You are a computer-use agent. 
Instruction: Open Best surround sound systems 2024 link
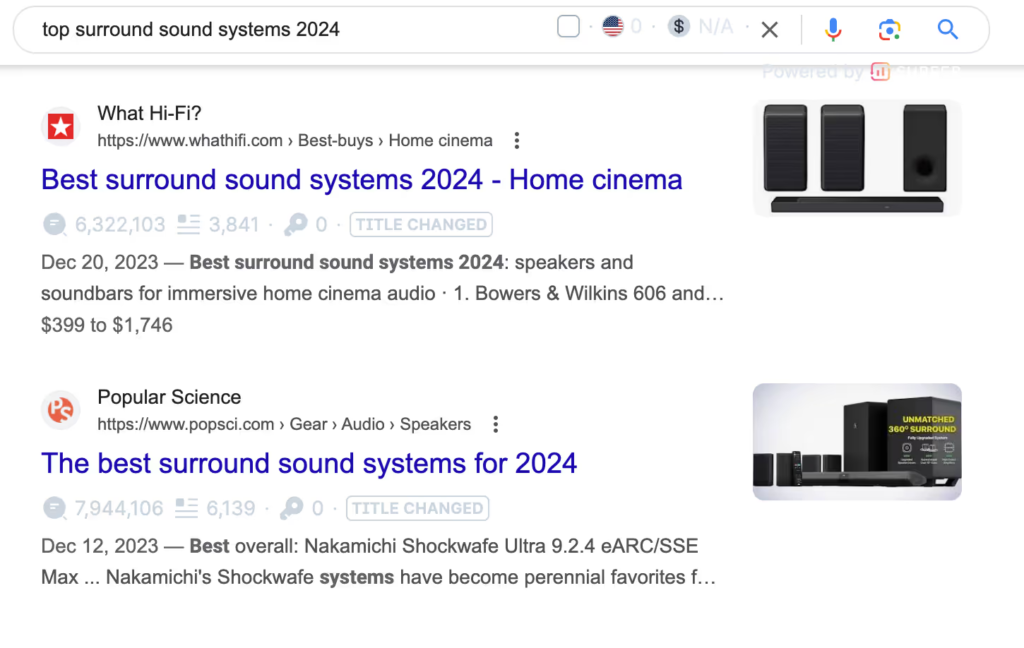click(362, 180)
